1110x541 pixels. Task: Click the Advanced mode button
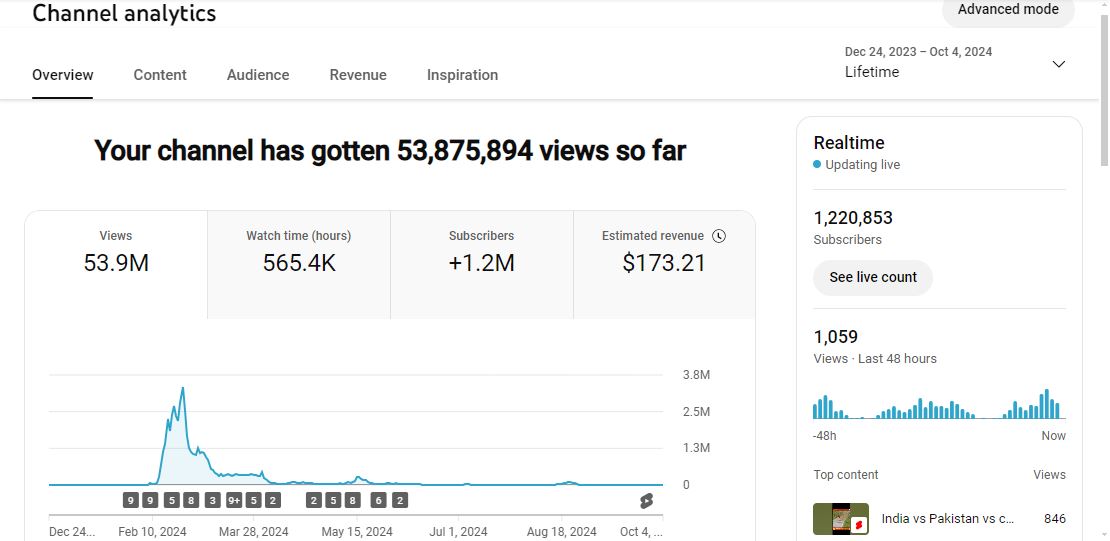point(1007,10)
